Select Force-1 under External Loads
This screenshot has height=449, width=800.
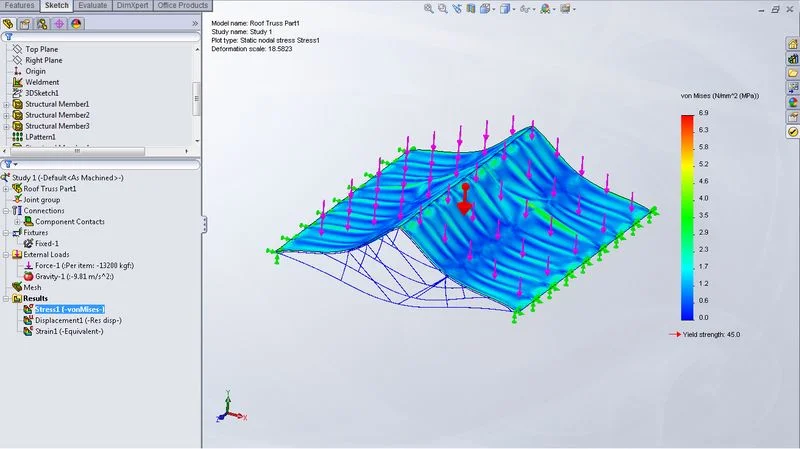[x=83, y=265]
